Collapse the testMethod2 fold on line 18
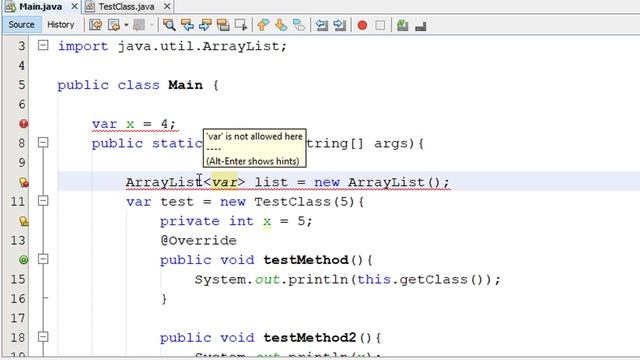640x360 pixels. point(43,337)
